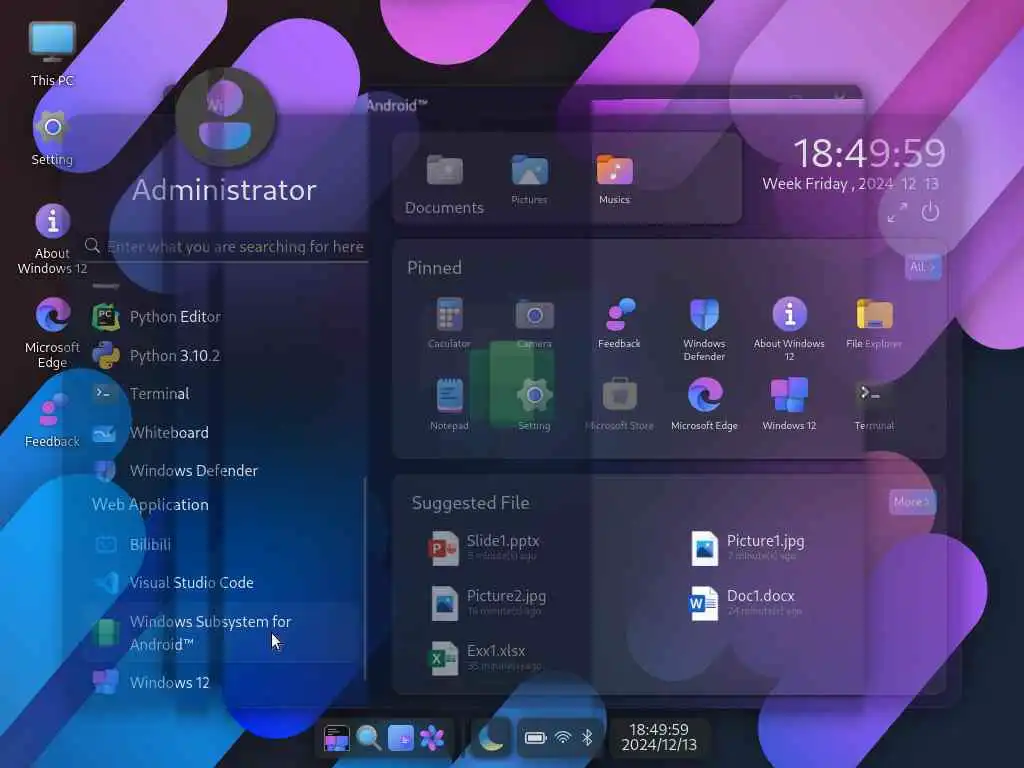Open pinned Setting app
The image size is (1024, 768).
[x=534, y=404]
